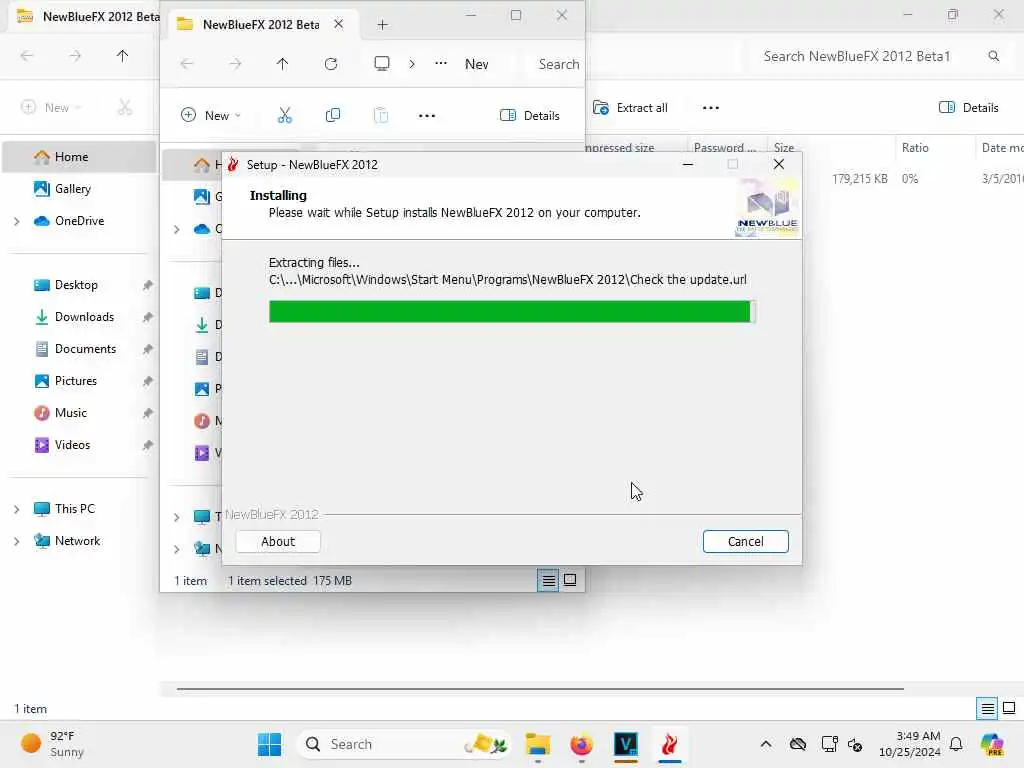Click the Back arrow in front Explorer
This screenshot has width=1024, height=768.
187,64
